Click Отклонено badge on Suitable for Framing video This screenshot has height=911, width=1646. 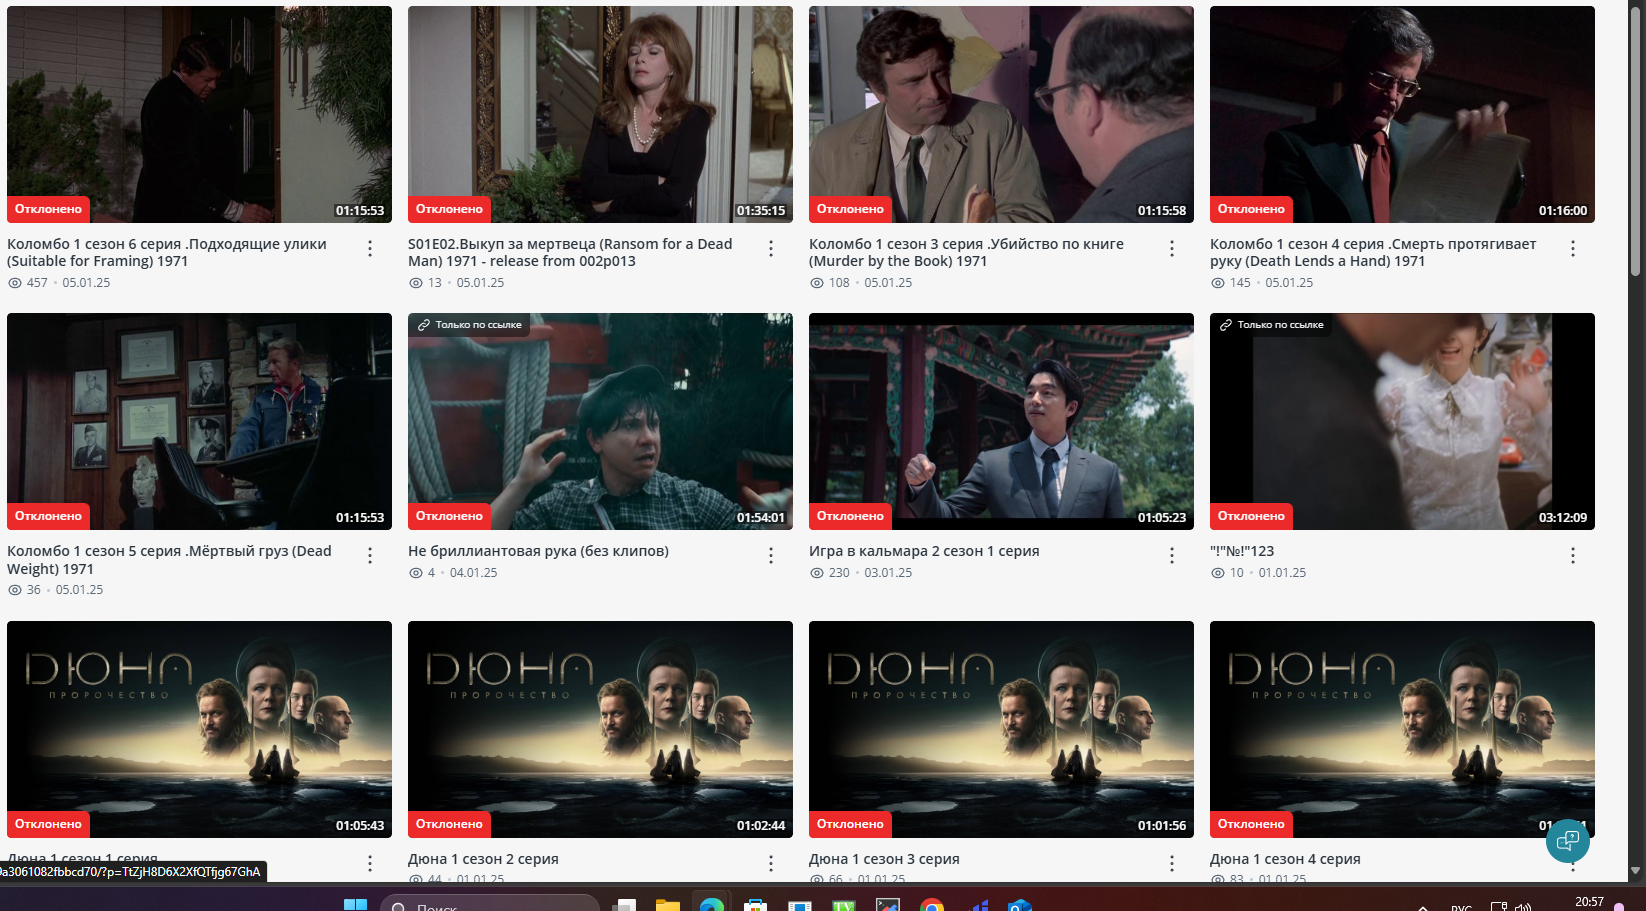(48, 209)
